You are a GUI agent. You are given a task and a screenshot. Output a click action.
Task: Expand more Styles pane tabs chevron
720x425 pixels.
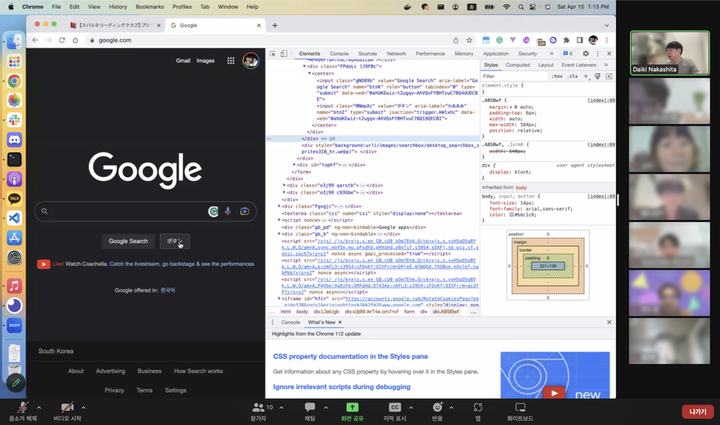(x=606, y=65)
